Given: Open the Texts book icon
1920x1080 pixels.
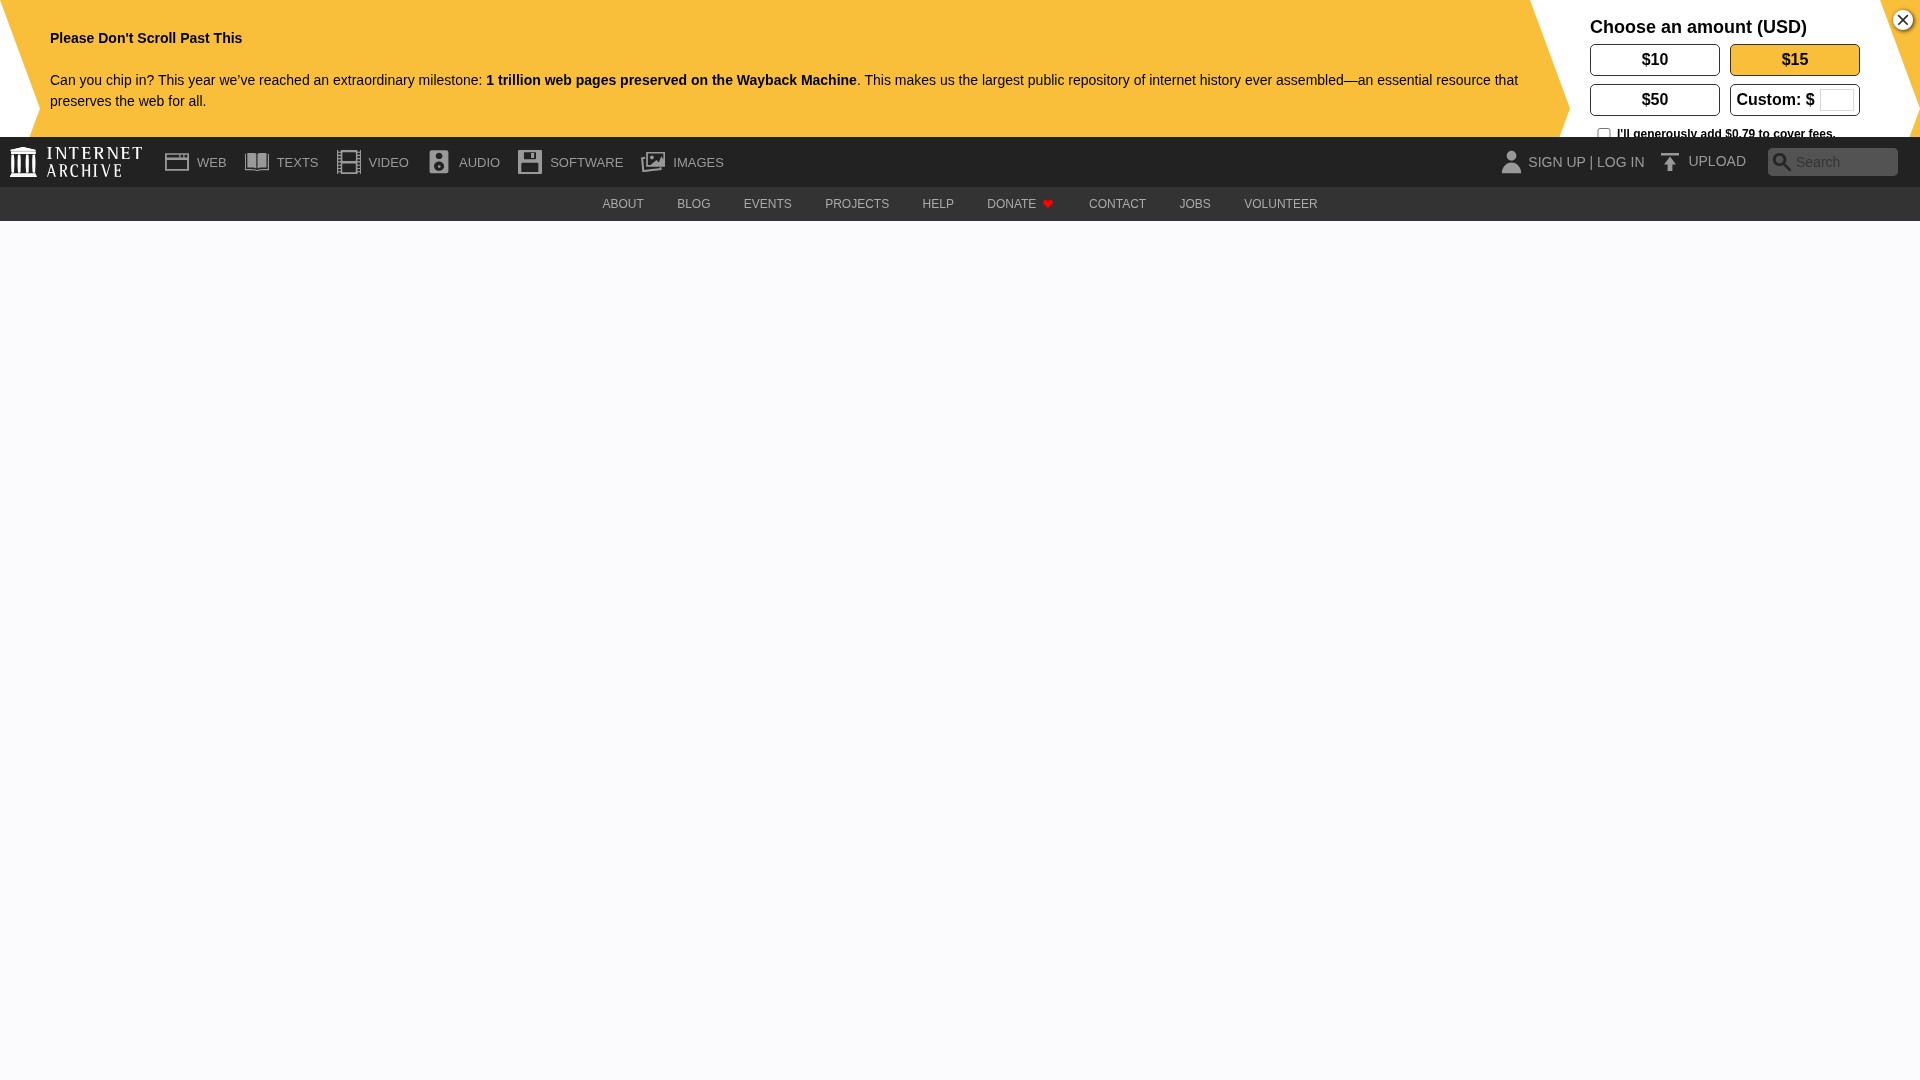Looking at the screenshot, I should pos(257,162).
